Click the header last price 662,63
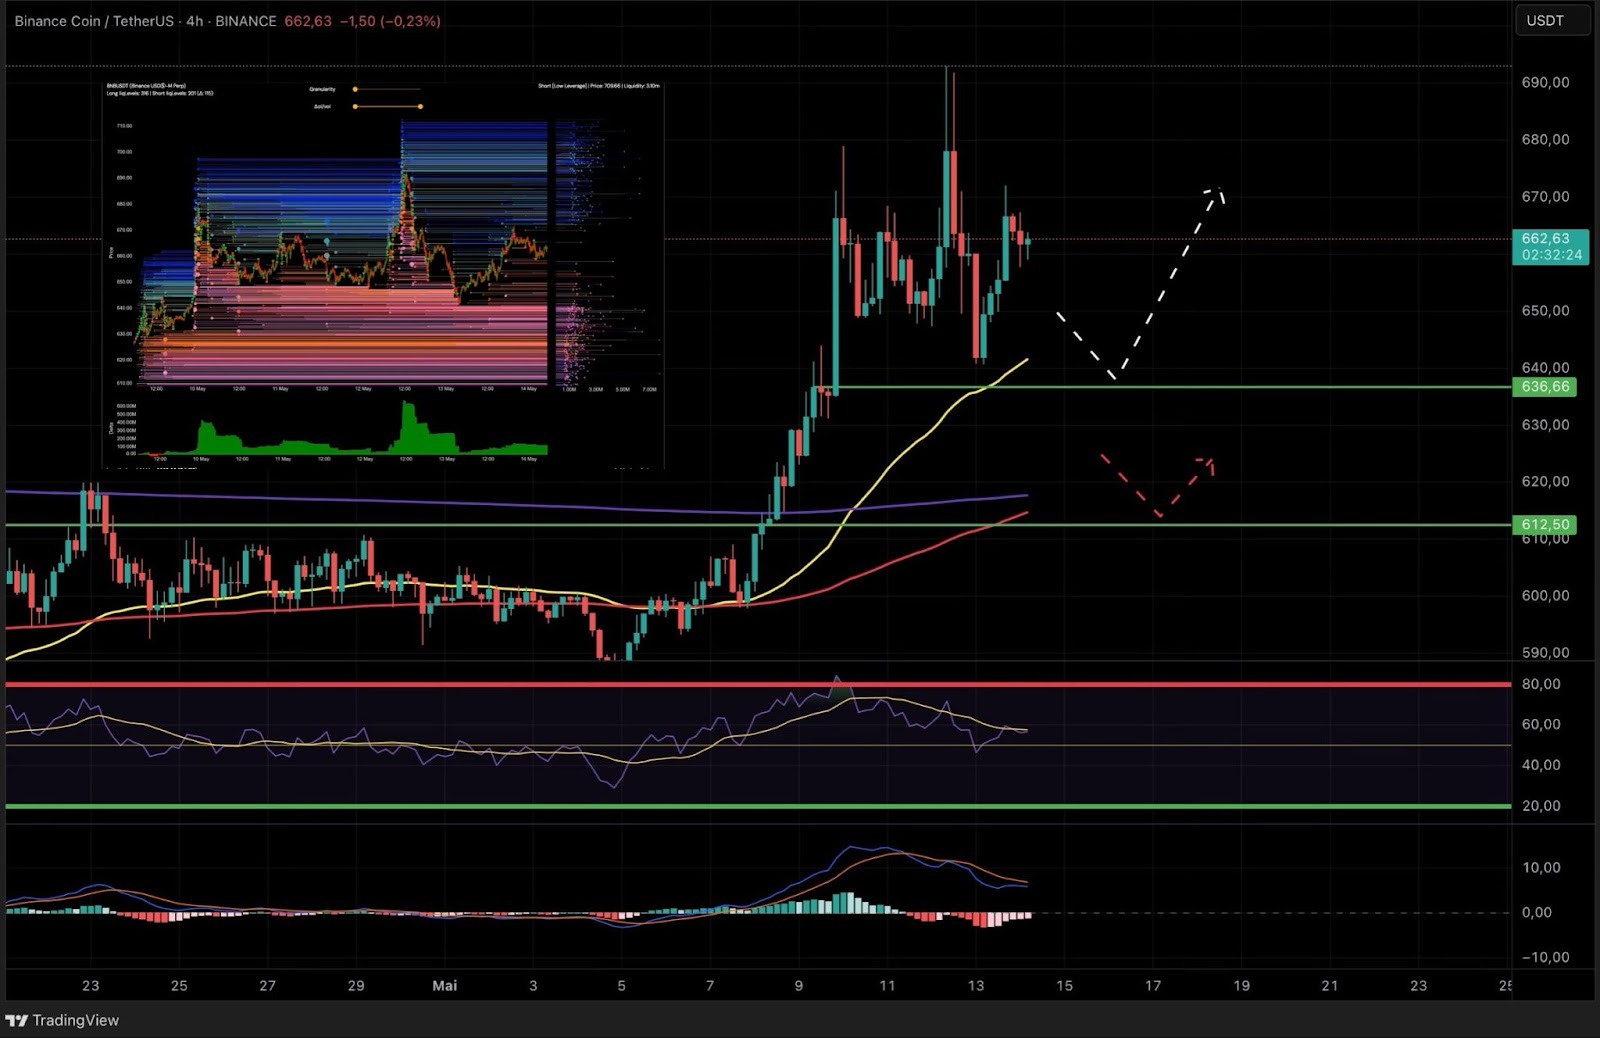Screen dimensions: 1600x1038 click(307, 20)
